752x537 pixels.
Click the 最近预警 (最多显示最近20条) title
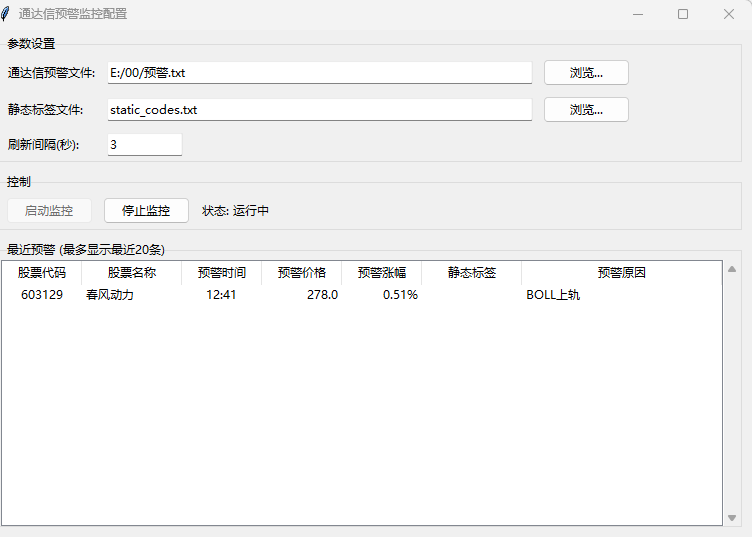click(x=86, y=250)
